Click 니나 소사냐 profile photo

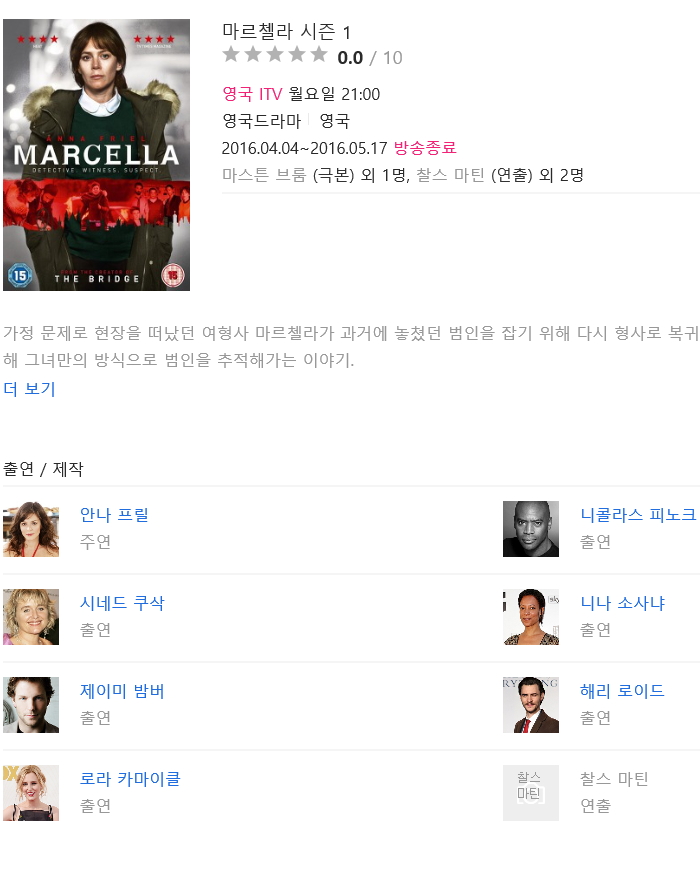pyautogui.click(x=531, y=617)
